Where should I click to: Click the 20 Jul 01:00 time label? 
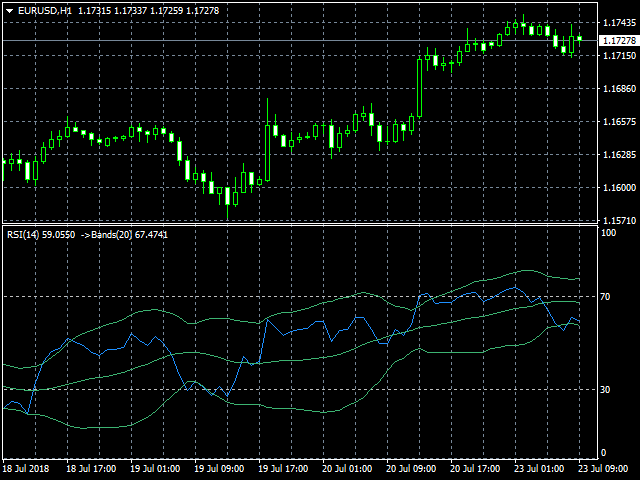[347, 469]
